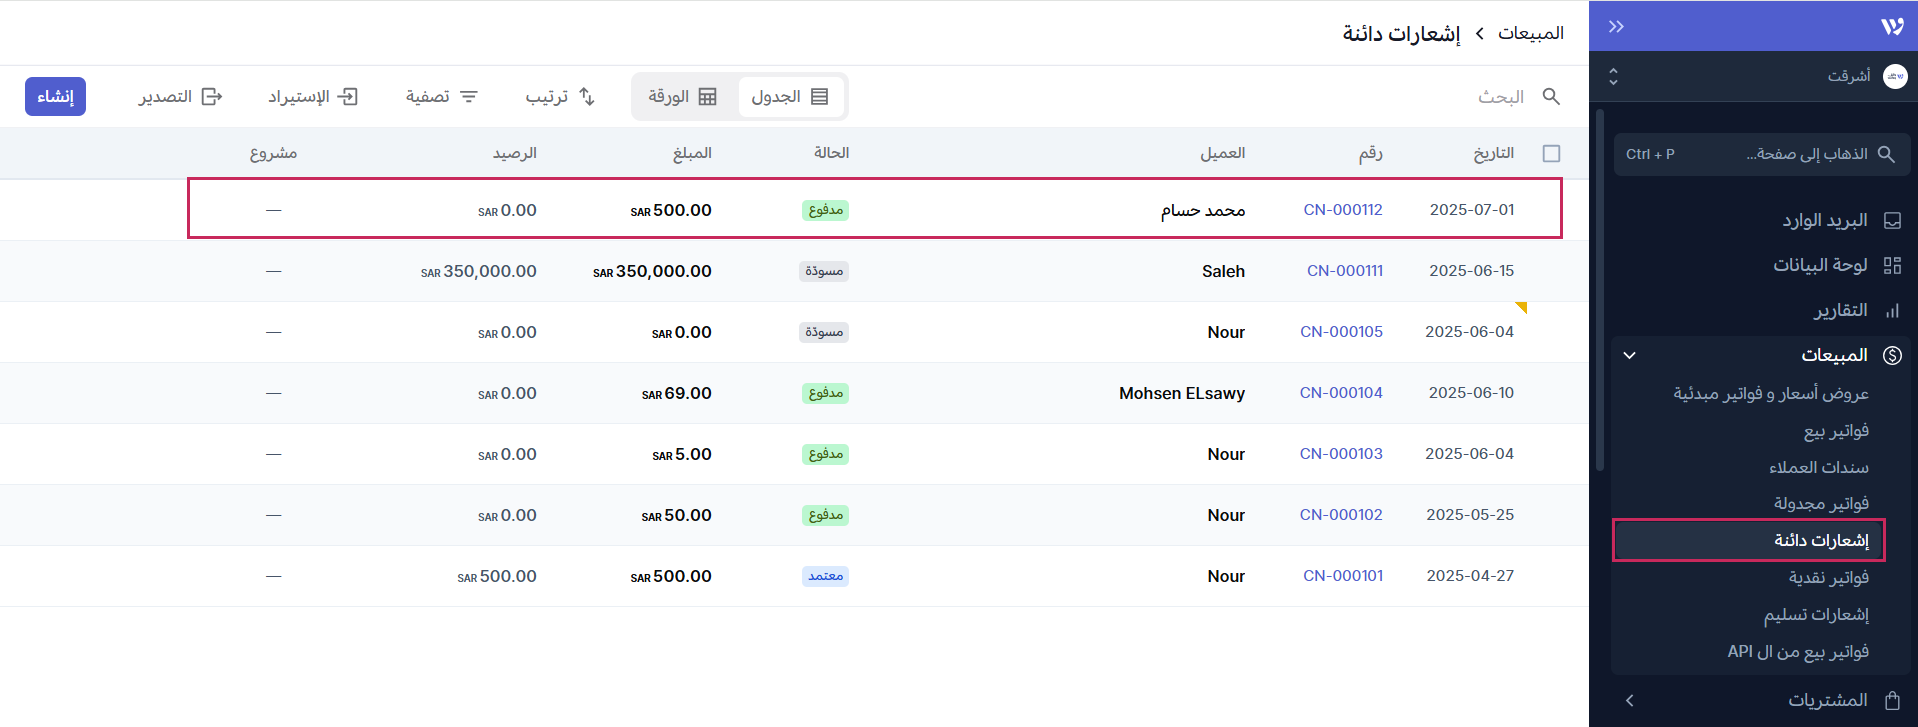Open delivery notes in sidebar
Screen dimensions: 1918x727
1816,614
